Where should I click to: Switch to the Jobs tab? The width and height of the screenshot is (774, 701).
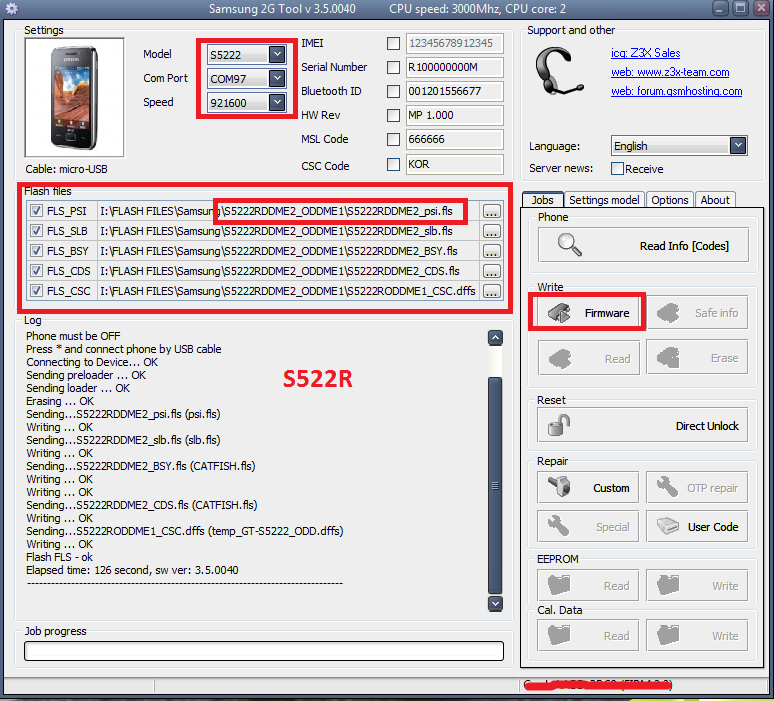pos(542,200)
